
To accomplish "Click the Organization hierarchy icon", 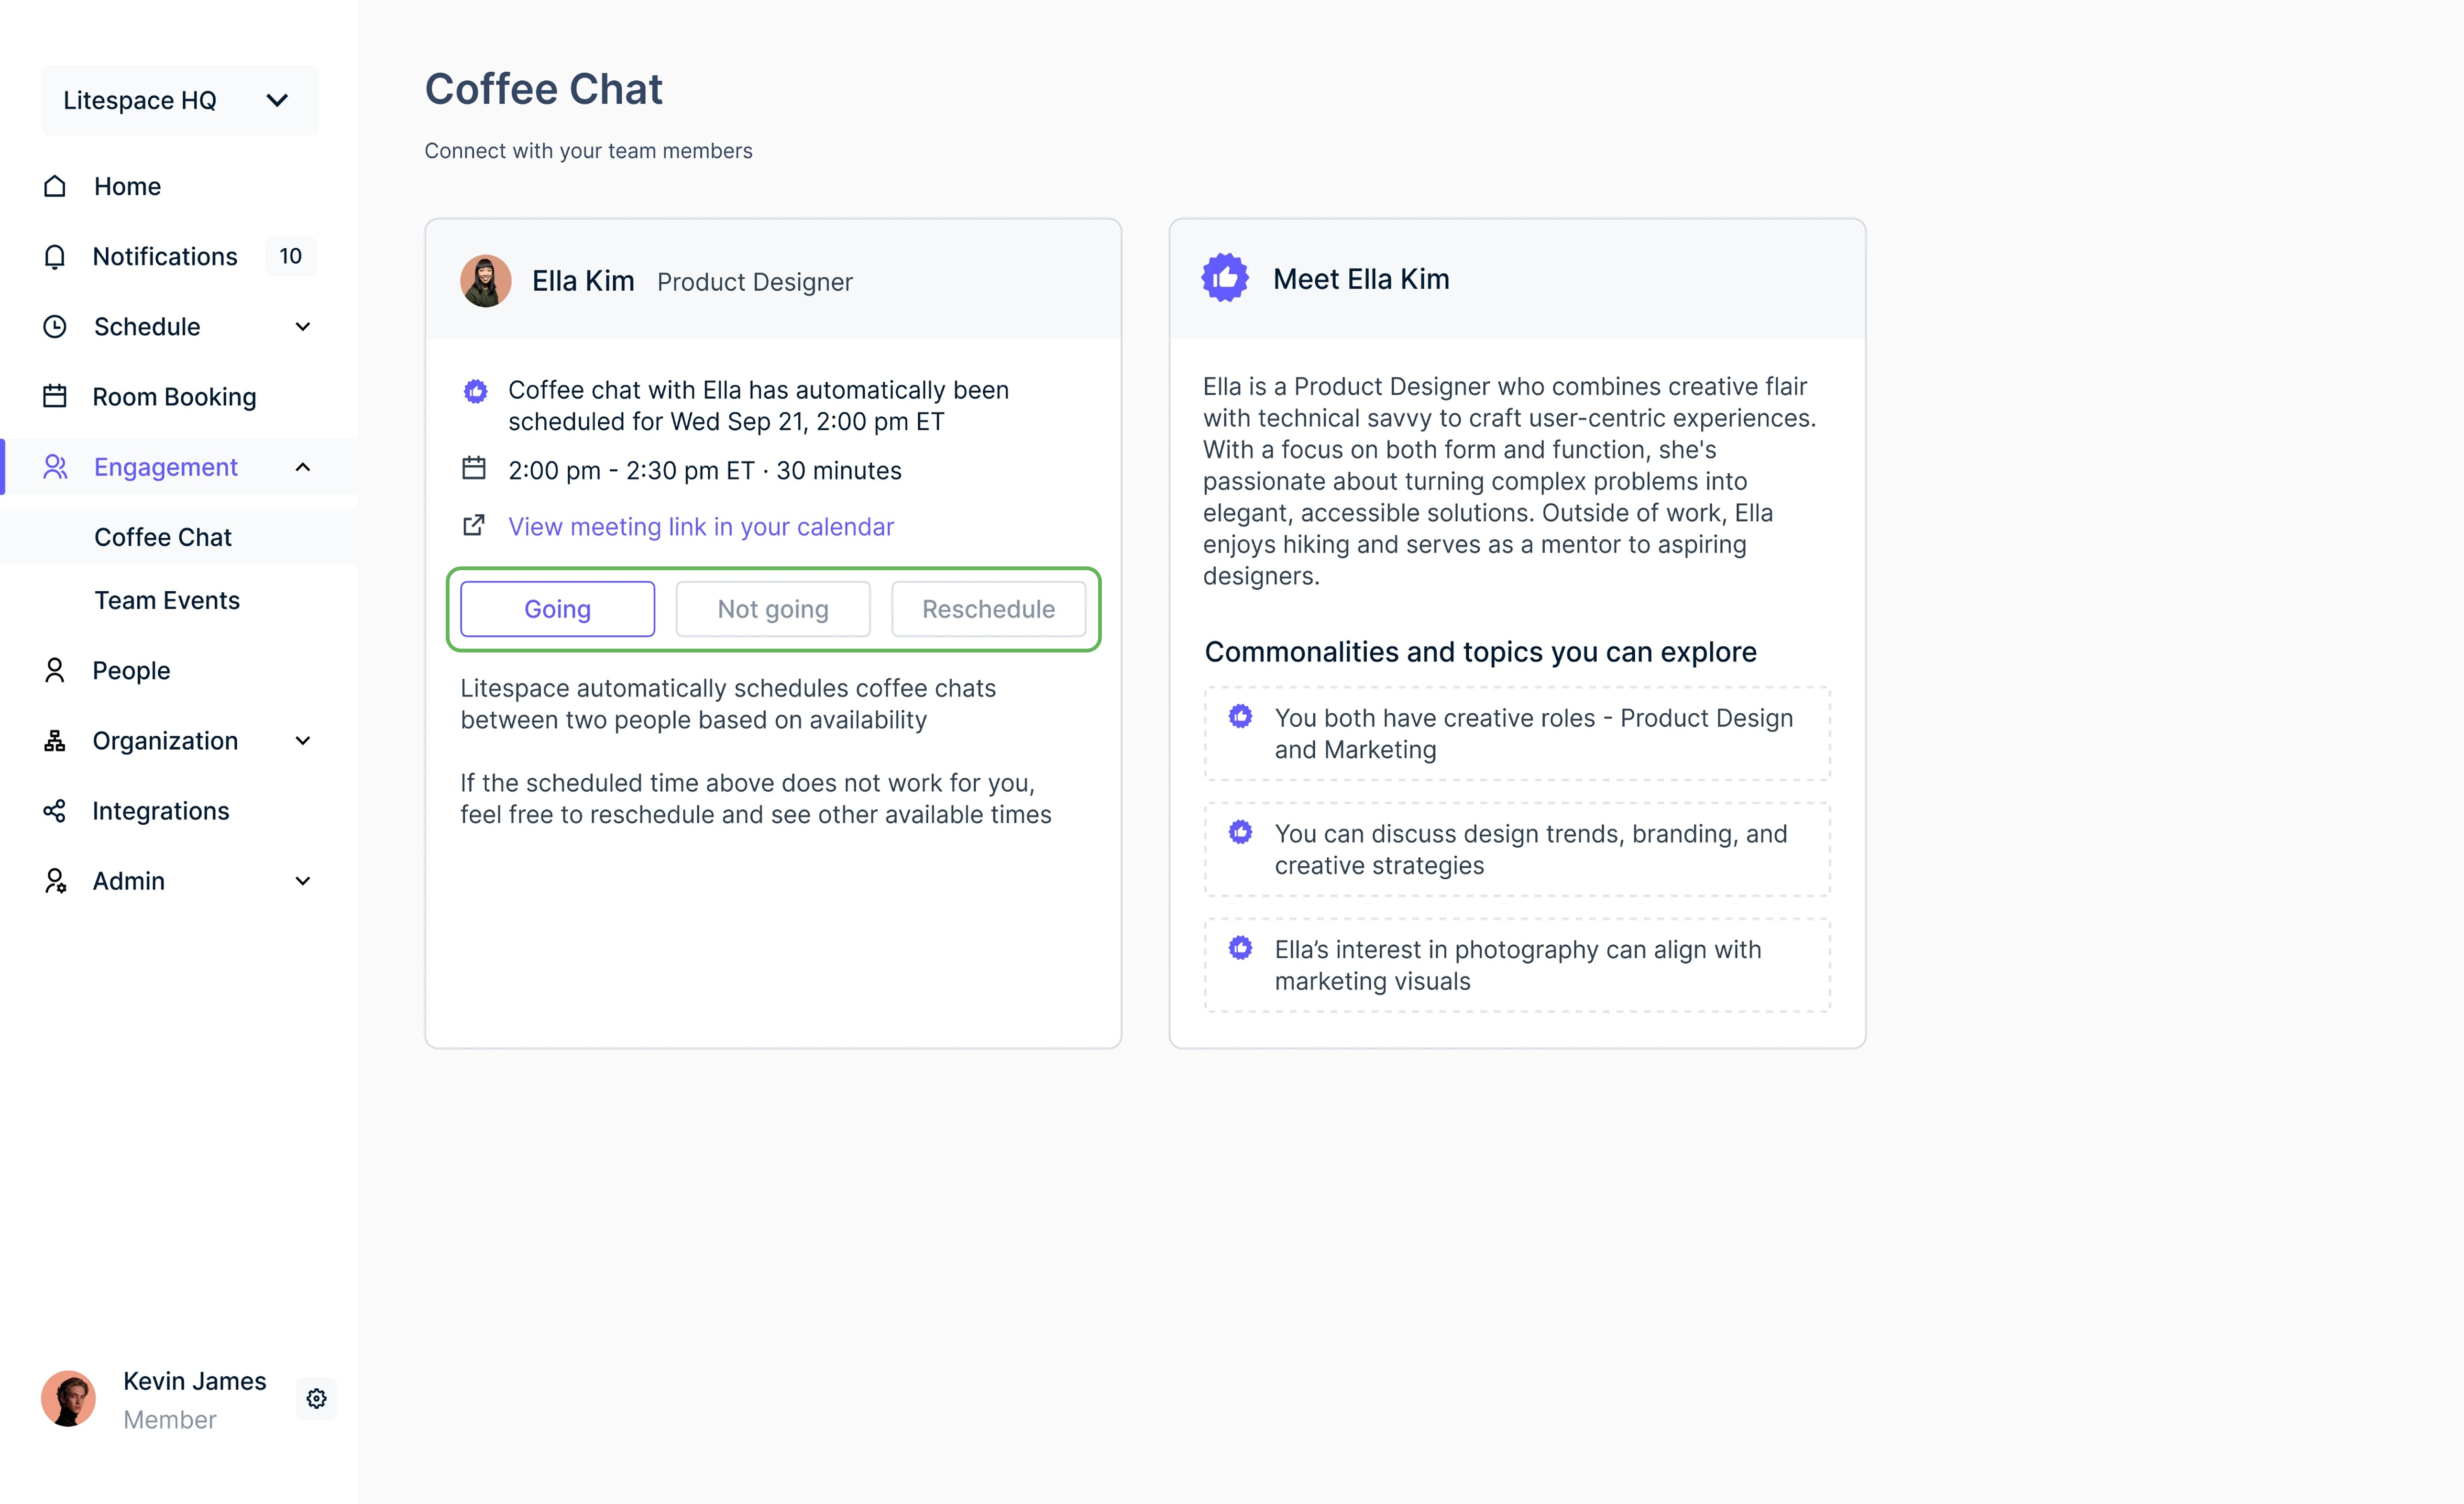I will pyautogui.click(x=55, y=740).
